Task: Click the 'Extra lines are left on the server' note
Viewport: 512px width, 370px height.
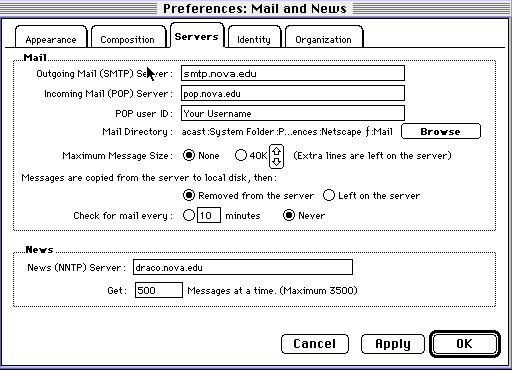Action: tap(372, 156)
